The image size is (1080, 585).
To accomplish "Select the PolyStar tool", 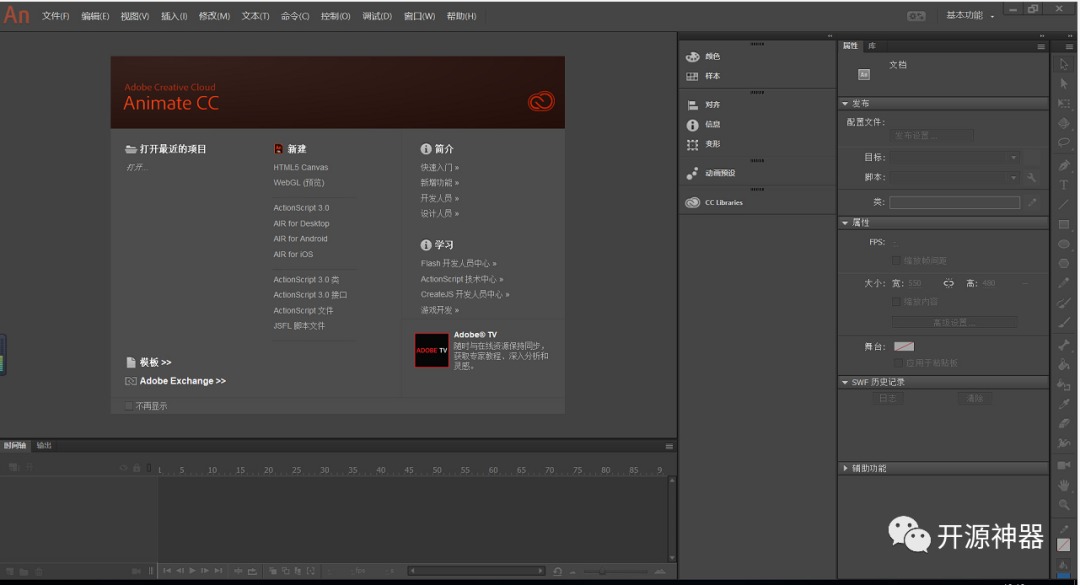I will pos(1064,264).
